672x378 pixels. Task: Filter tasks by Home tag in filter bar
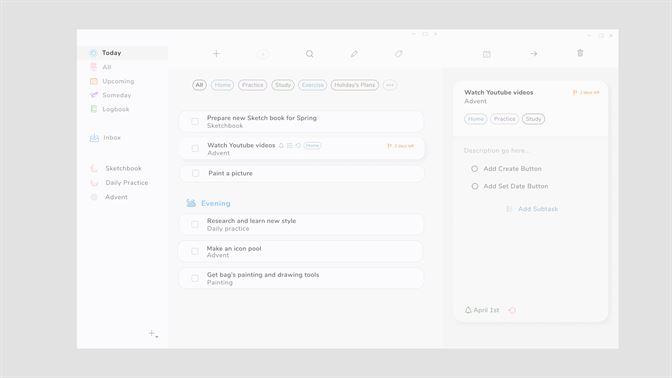[x=222, y=85]
